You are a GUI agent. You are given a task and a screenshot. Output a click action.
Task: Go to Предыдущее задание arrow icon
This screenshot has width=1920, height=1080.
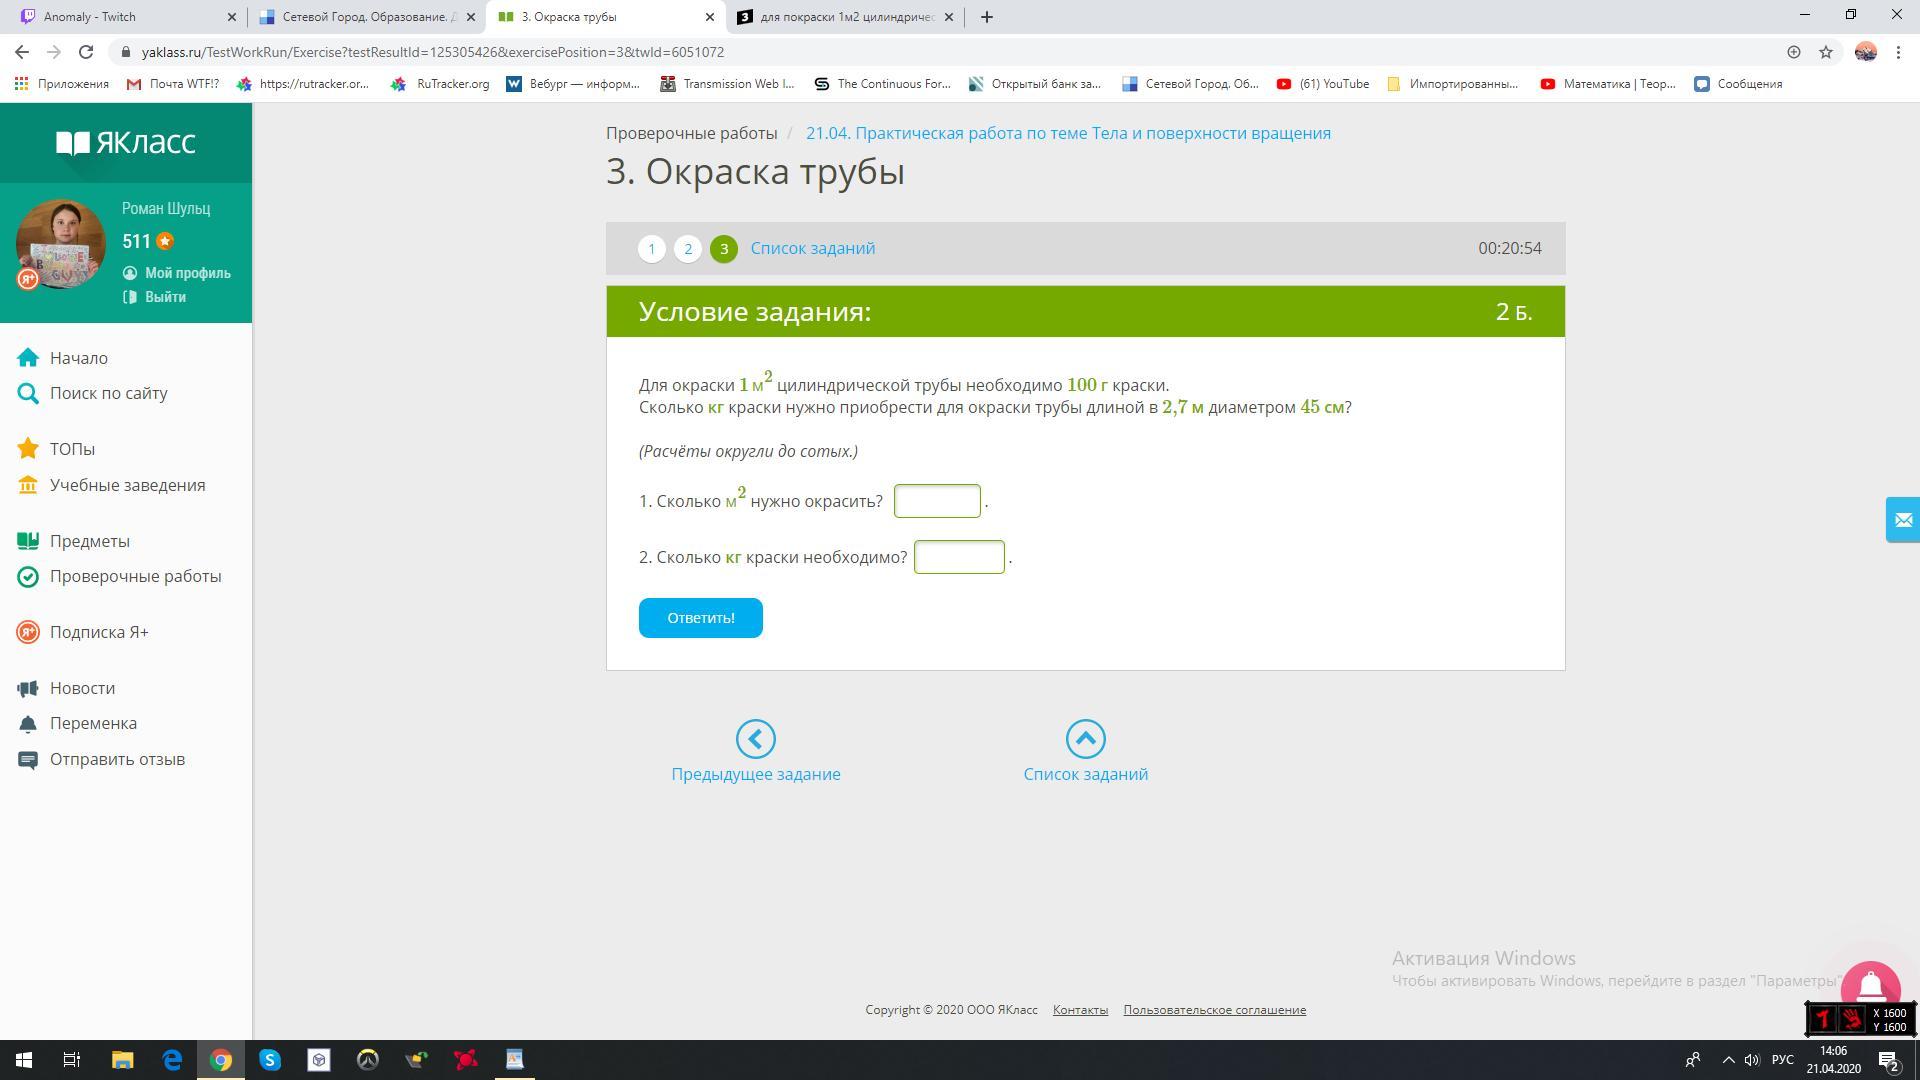755,739
